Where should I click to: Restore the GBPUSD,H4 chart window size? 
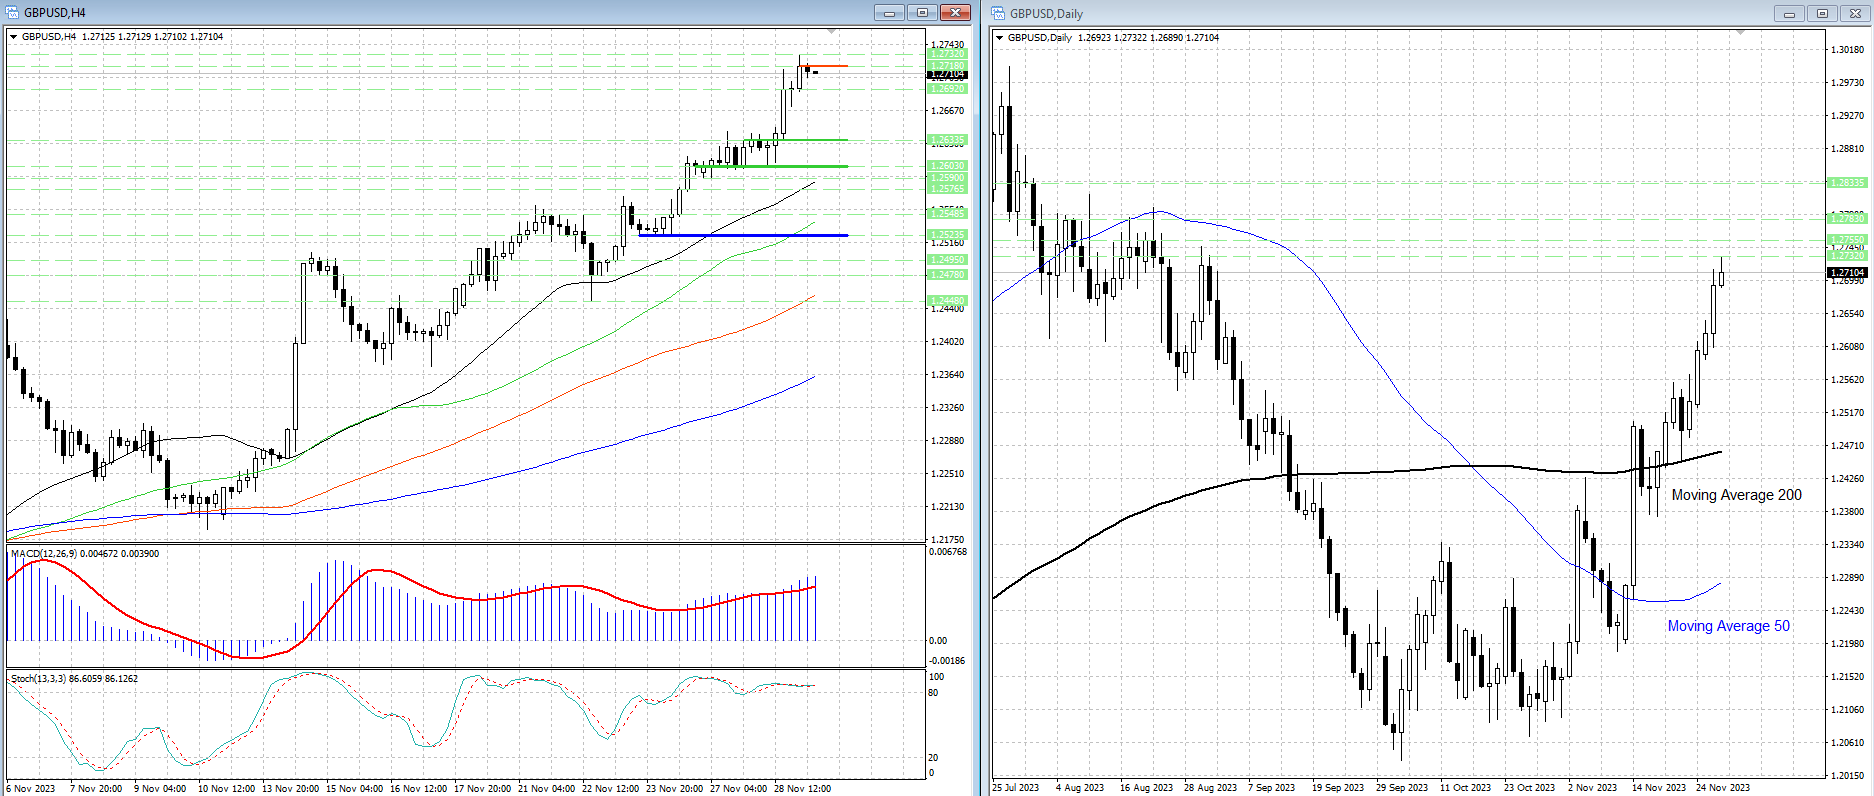tap(922, 13)
